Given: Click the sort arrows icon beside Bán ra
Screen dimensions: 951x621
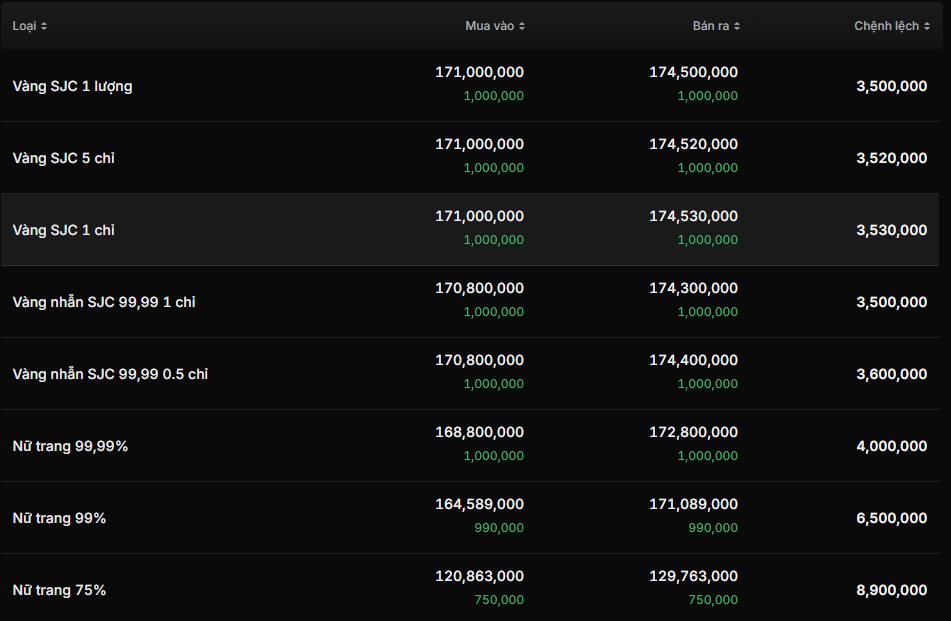Looking at the screenshot, I should click(x=737, y=26).
